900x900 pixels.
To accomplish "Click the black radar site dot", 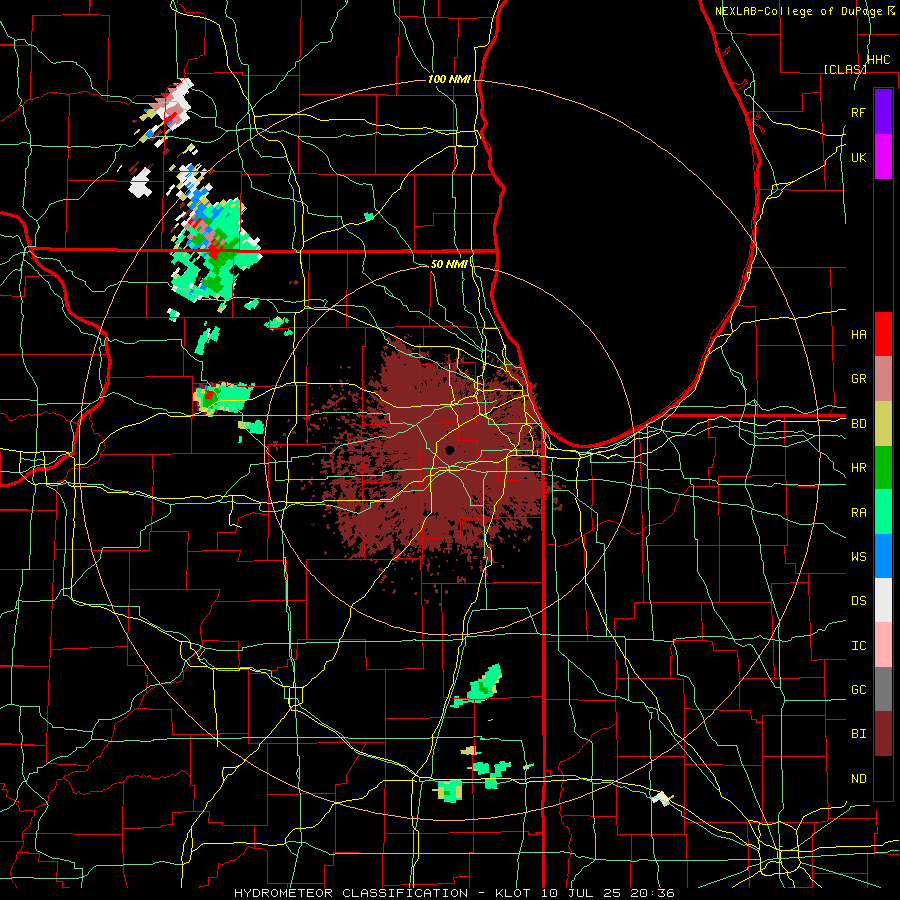I will click(x=449, y=450).
